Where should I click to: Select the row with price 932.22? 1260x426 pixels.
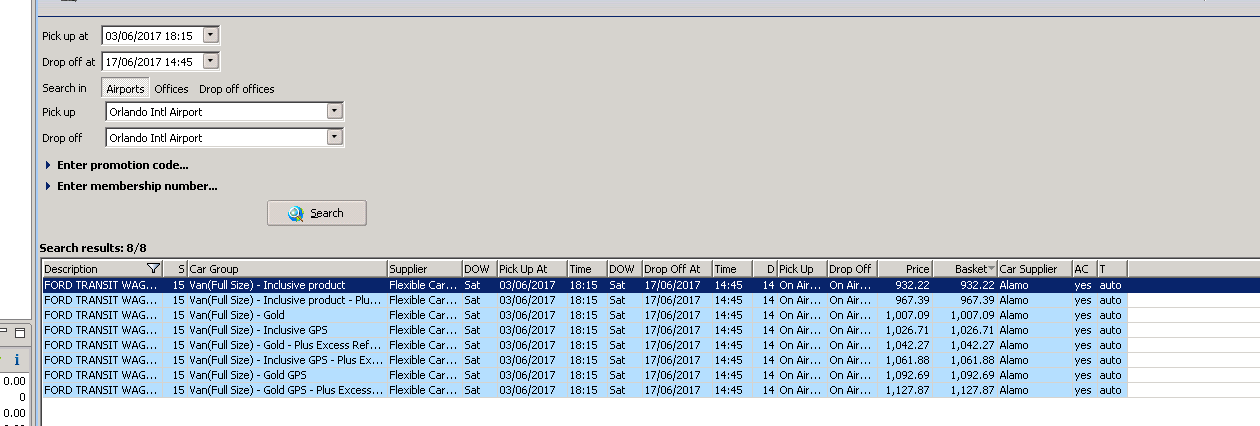pyautogui.click(x=584, y=285)
